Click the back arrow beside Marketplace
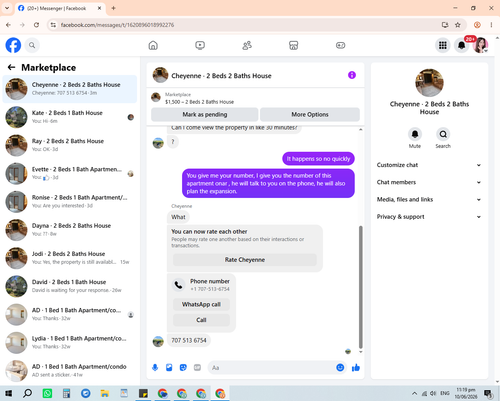 point(11,67)
